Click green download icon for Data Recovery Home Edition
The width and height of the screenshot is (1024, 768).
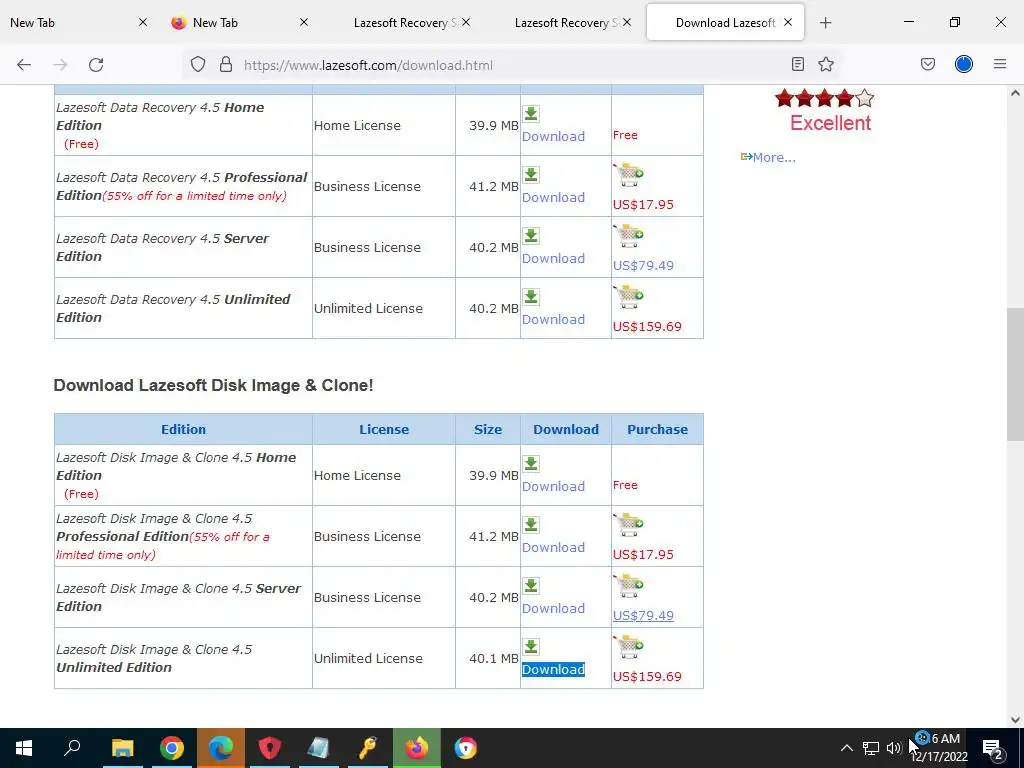coord(531,114)
